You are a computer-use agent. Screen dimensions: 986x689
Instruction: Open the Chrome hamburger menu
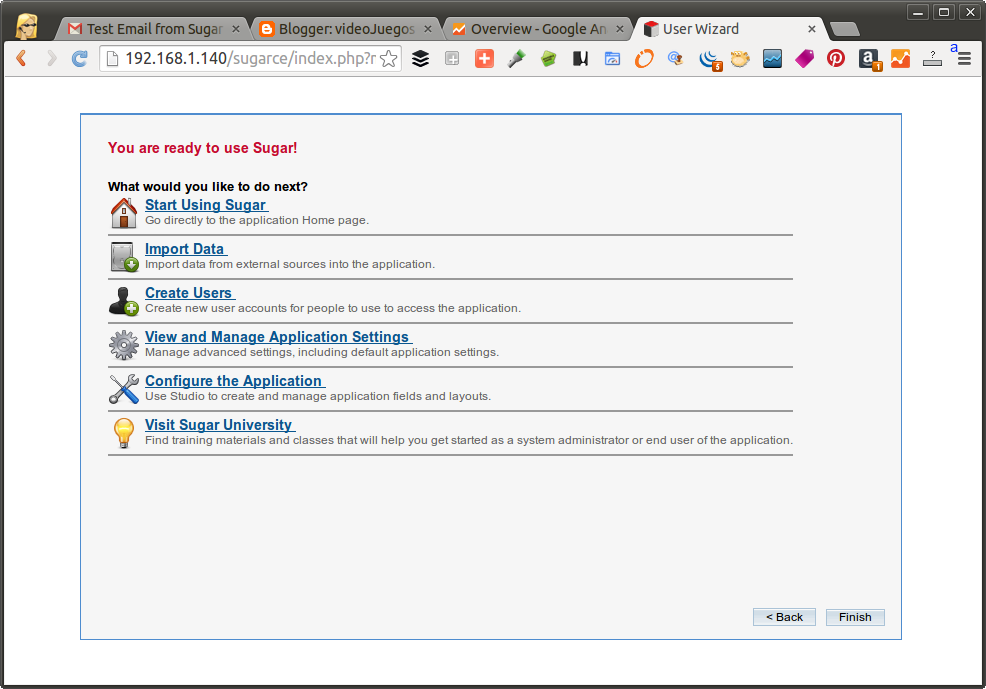(963, 59)
